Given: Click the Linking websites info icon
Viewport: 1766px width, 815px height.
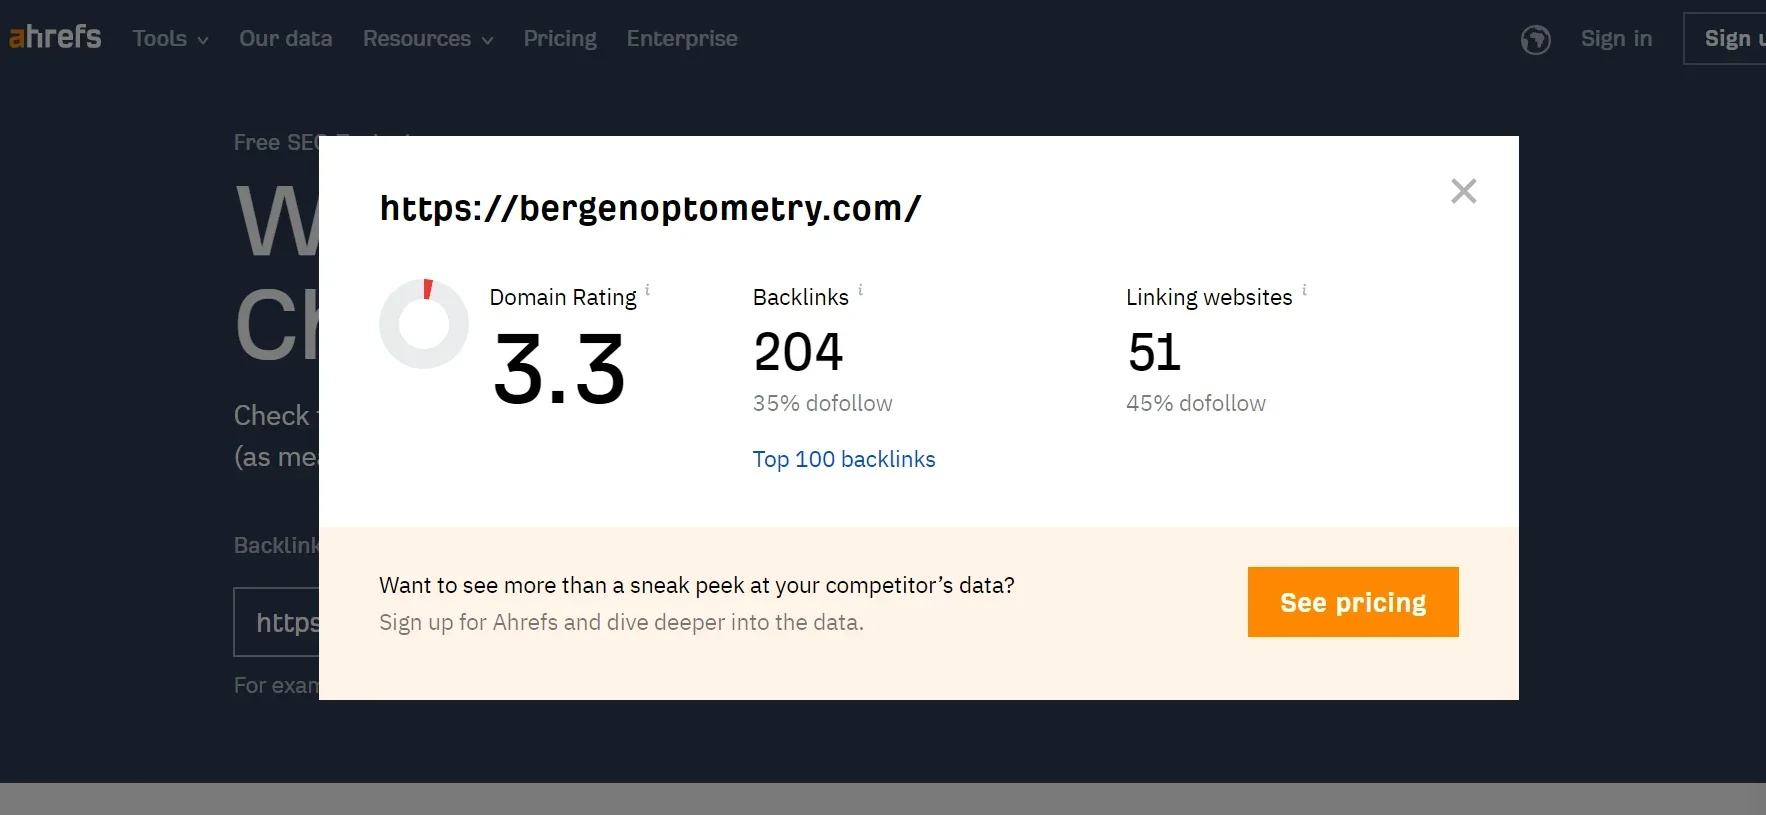Looking at the screenshot, I should (1304, 290).
